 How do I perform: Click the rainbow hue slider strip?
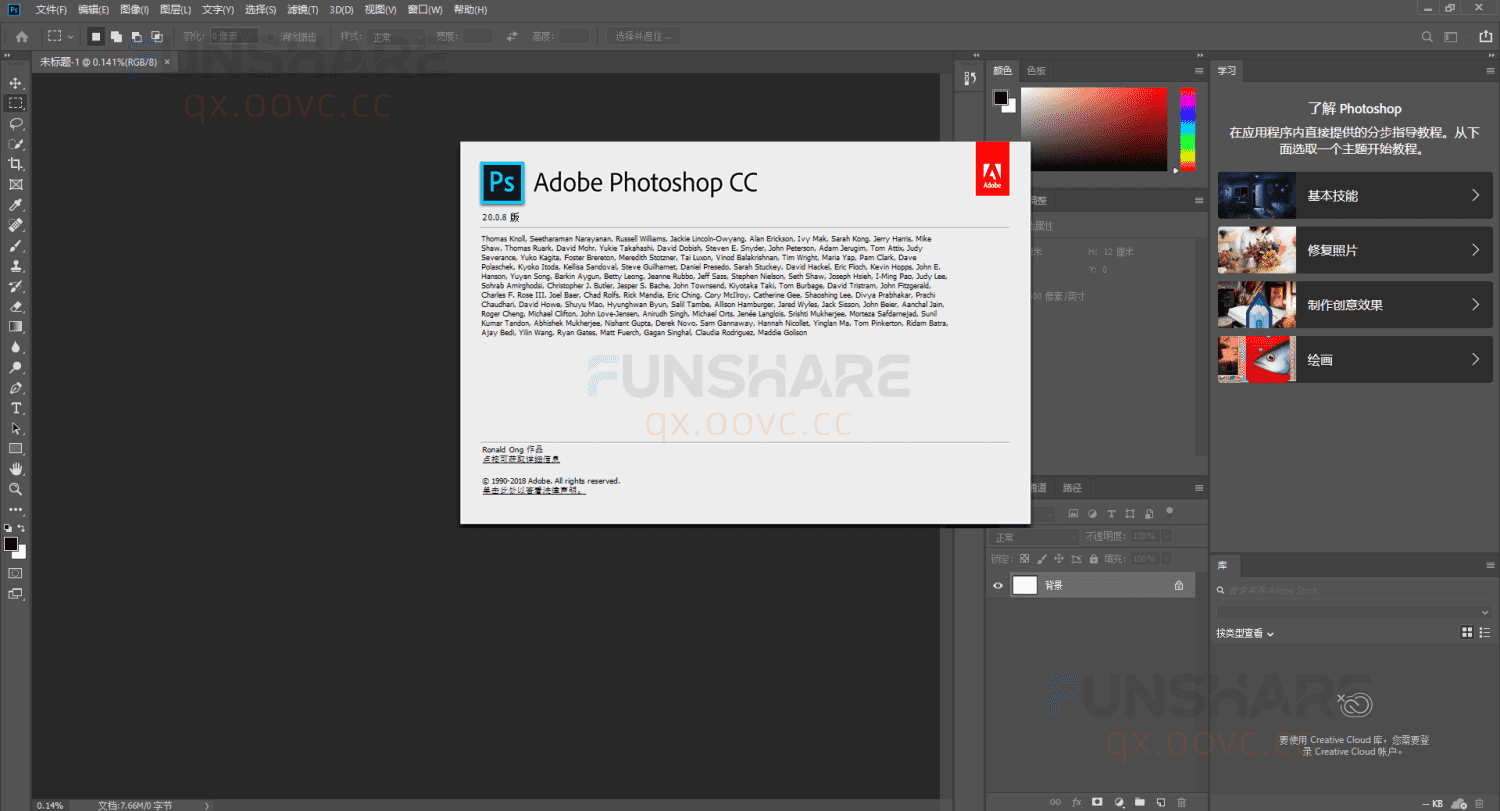[x=1188, y=129]
